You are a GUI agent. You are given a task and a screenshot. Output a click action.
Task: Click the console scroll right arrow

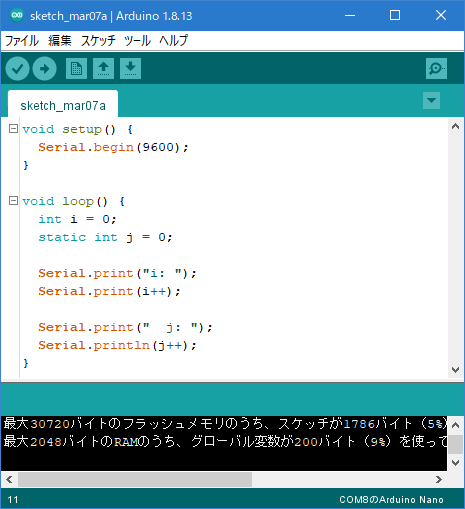coord(439,480)
